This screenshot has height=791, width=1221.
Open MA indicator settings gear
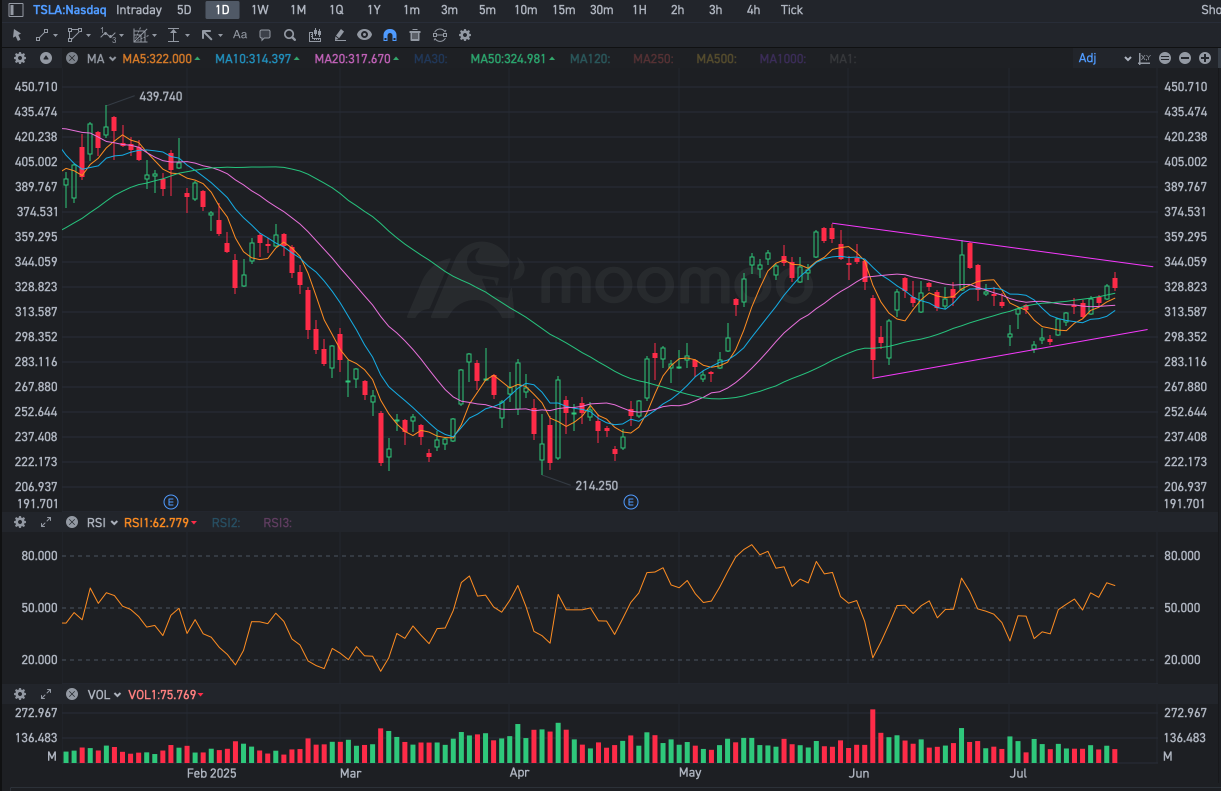[20, 58]
